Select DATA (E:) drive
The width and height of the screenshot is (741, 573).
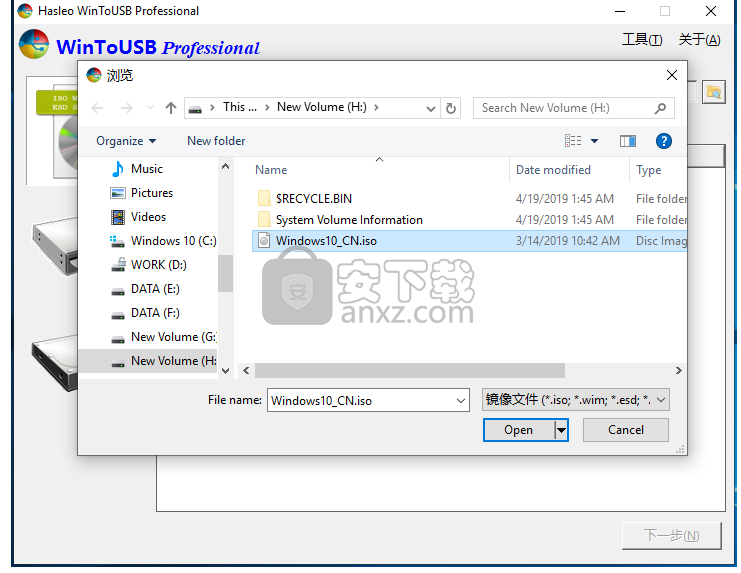145,289
